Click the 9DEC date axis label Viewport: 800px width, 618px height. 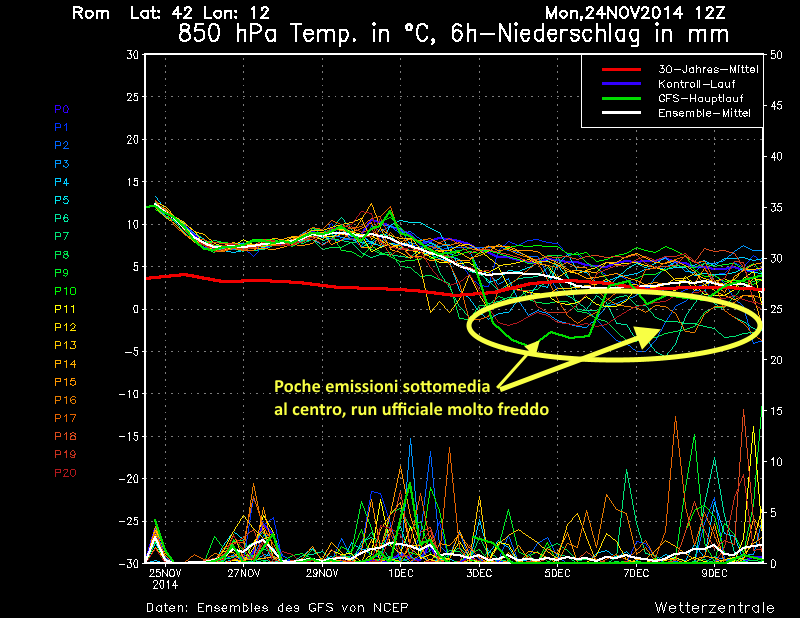[714, 574]
